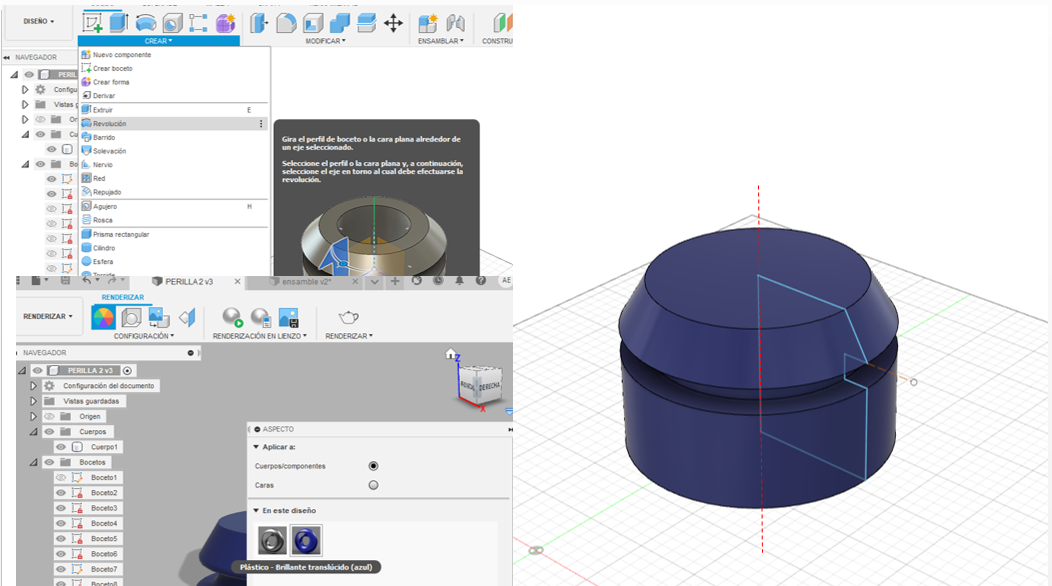
Task: Select the Scene Settings icon in the Configuración group
Action: 132,318
